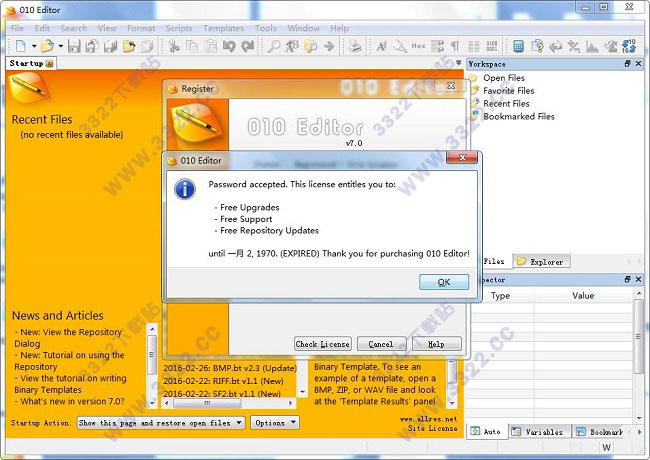The height and width of the screenshot is (460, 650).
Task: Close the Workspace panel
Action: [638, 63]
